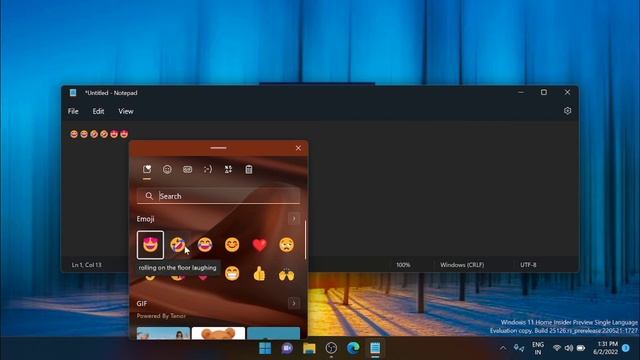Click the emoji Search field
Viewport: 640px width, 360px height.
218,196
